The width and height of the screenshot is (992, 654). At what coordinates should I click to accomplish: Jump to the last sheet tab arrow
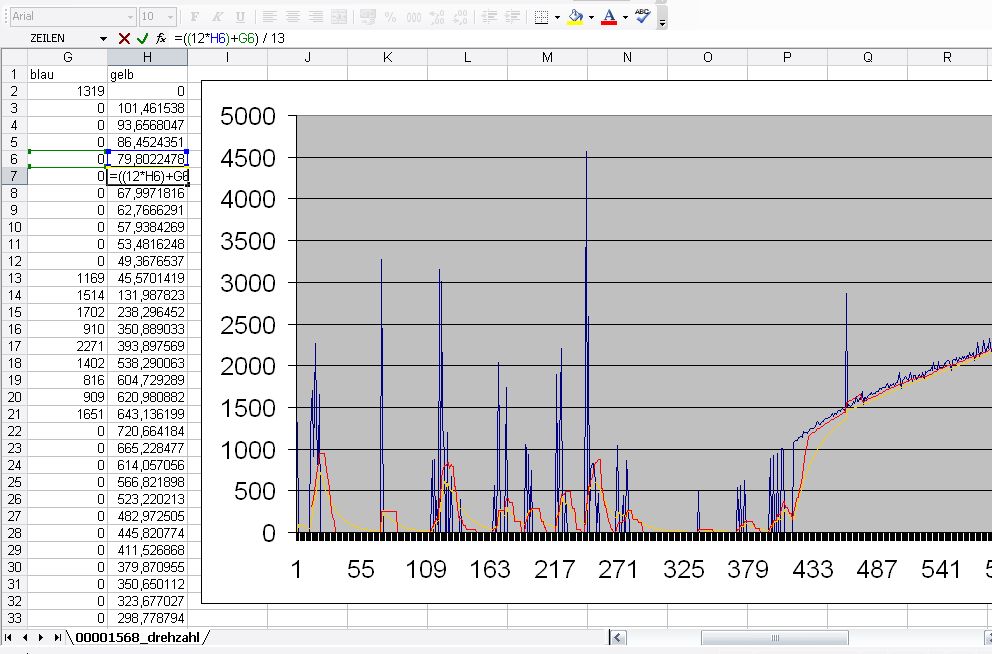pos(58,637)
